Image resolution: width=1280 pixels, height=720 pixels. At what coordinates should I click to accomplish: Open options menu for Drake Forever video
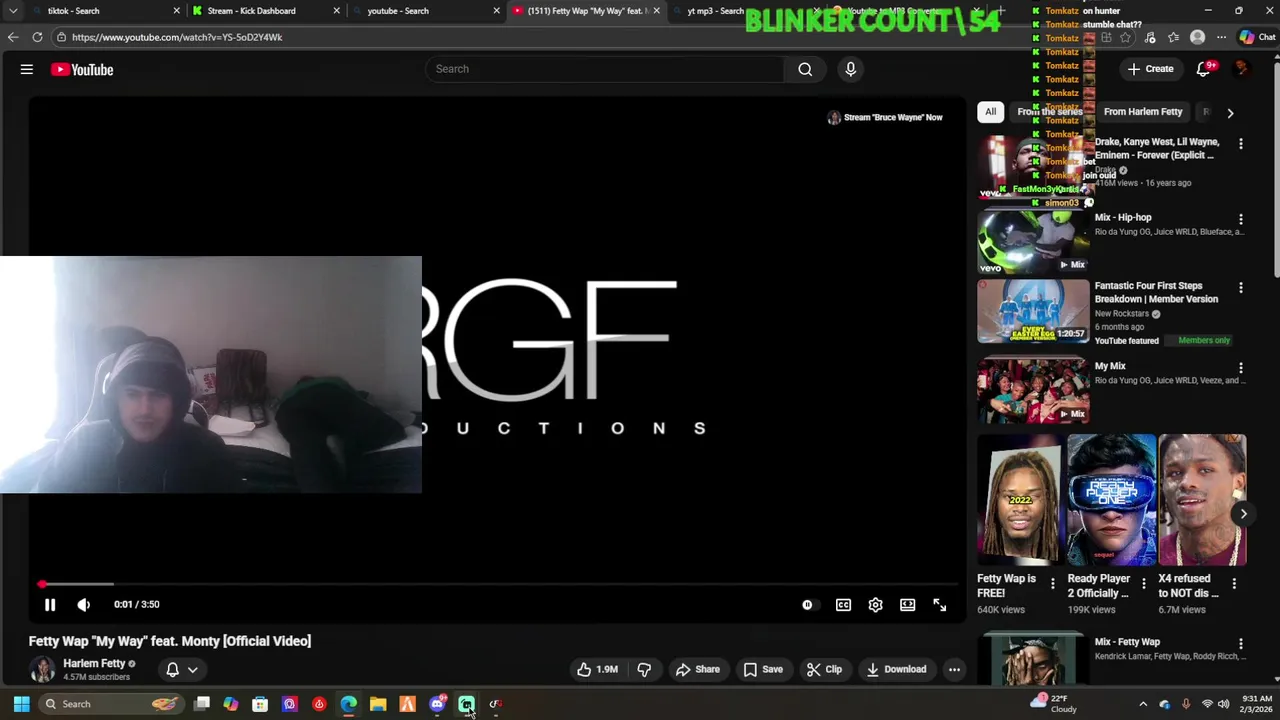[x=1241, y=144]
